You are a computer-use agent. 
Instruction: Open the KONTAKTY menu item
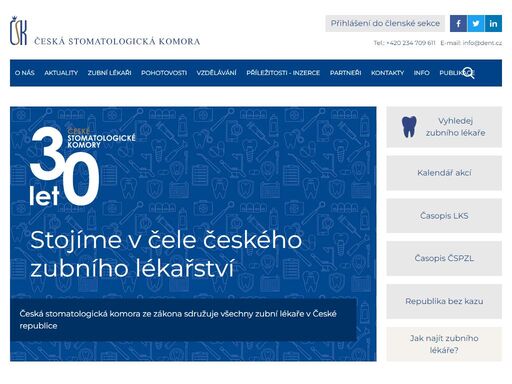(x=387, y=73)
